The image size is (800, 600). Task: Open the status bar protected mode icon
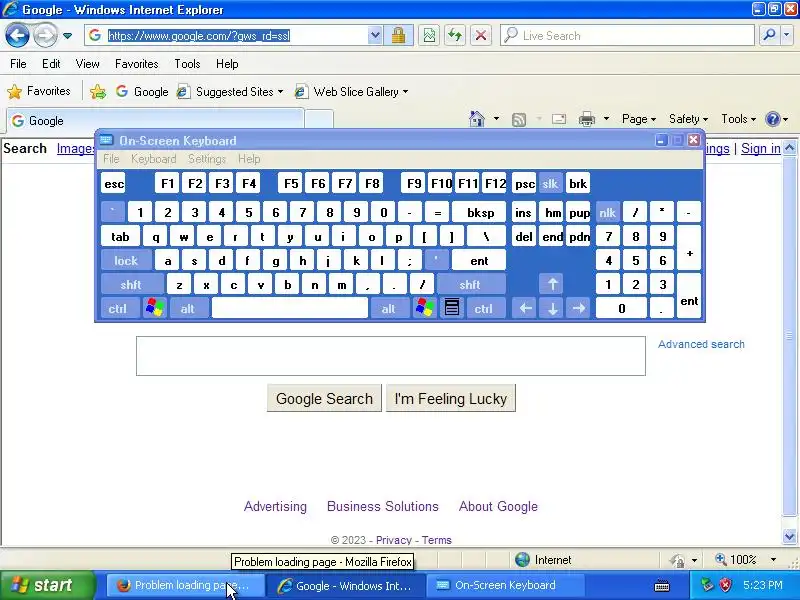(678, 561)
